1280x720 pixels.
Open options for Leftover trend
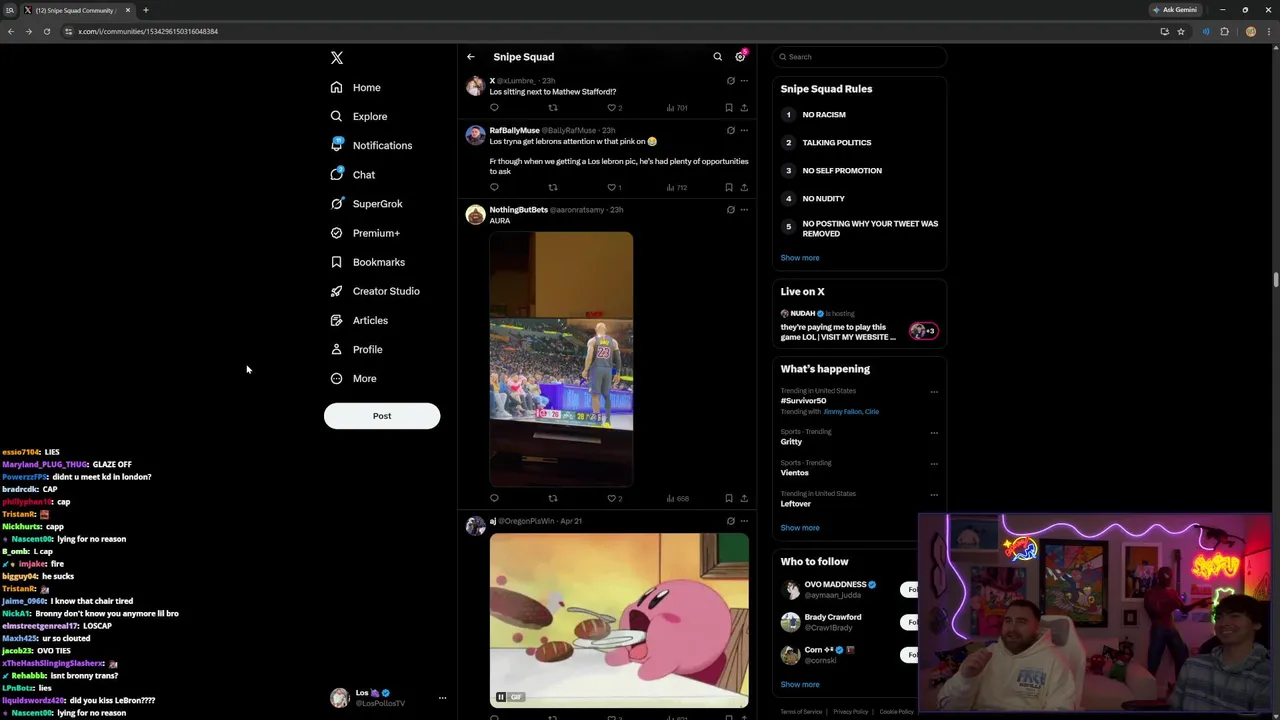point(934,494)
